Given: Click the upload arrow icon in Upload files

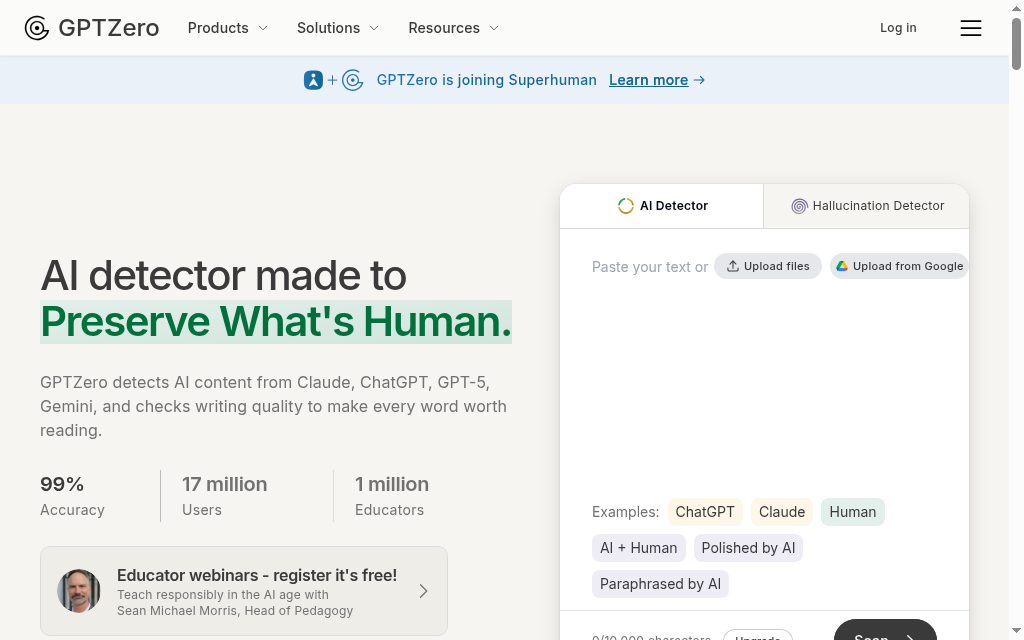Looking at the screenshot, I should click(733, 266).
